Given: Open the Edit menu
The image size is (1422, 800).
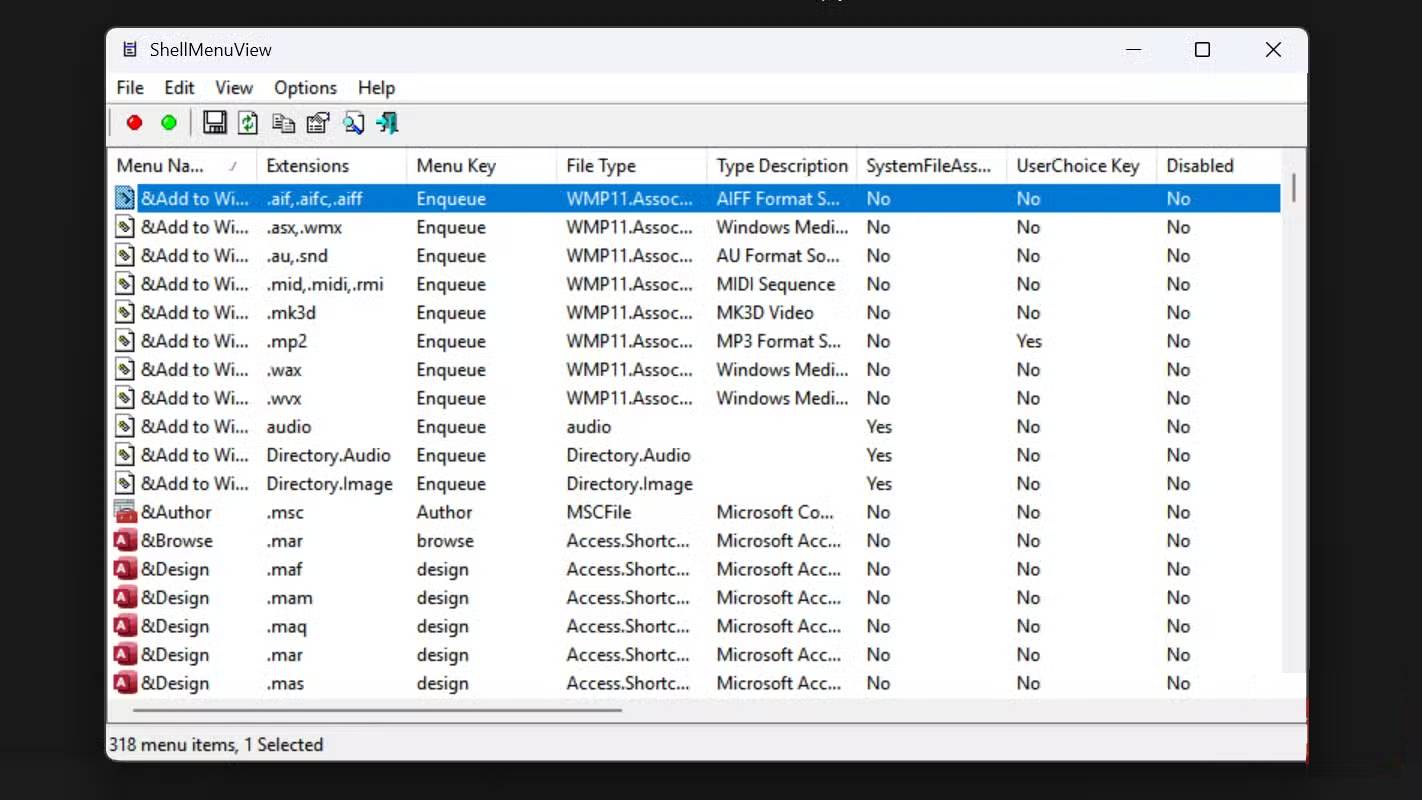Looking at the screenshot, I should tap(180, 88).
